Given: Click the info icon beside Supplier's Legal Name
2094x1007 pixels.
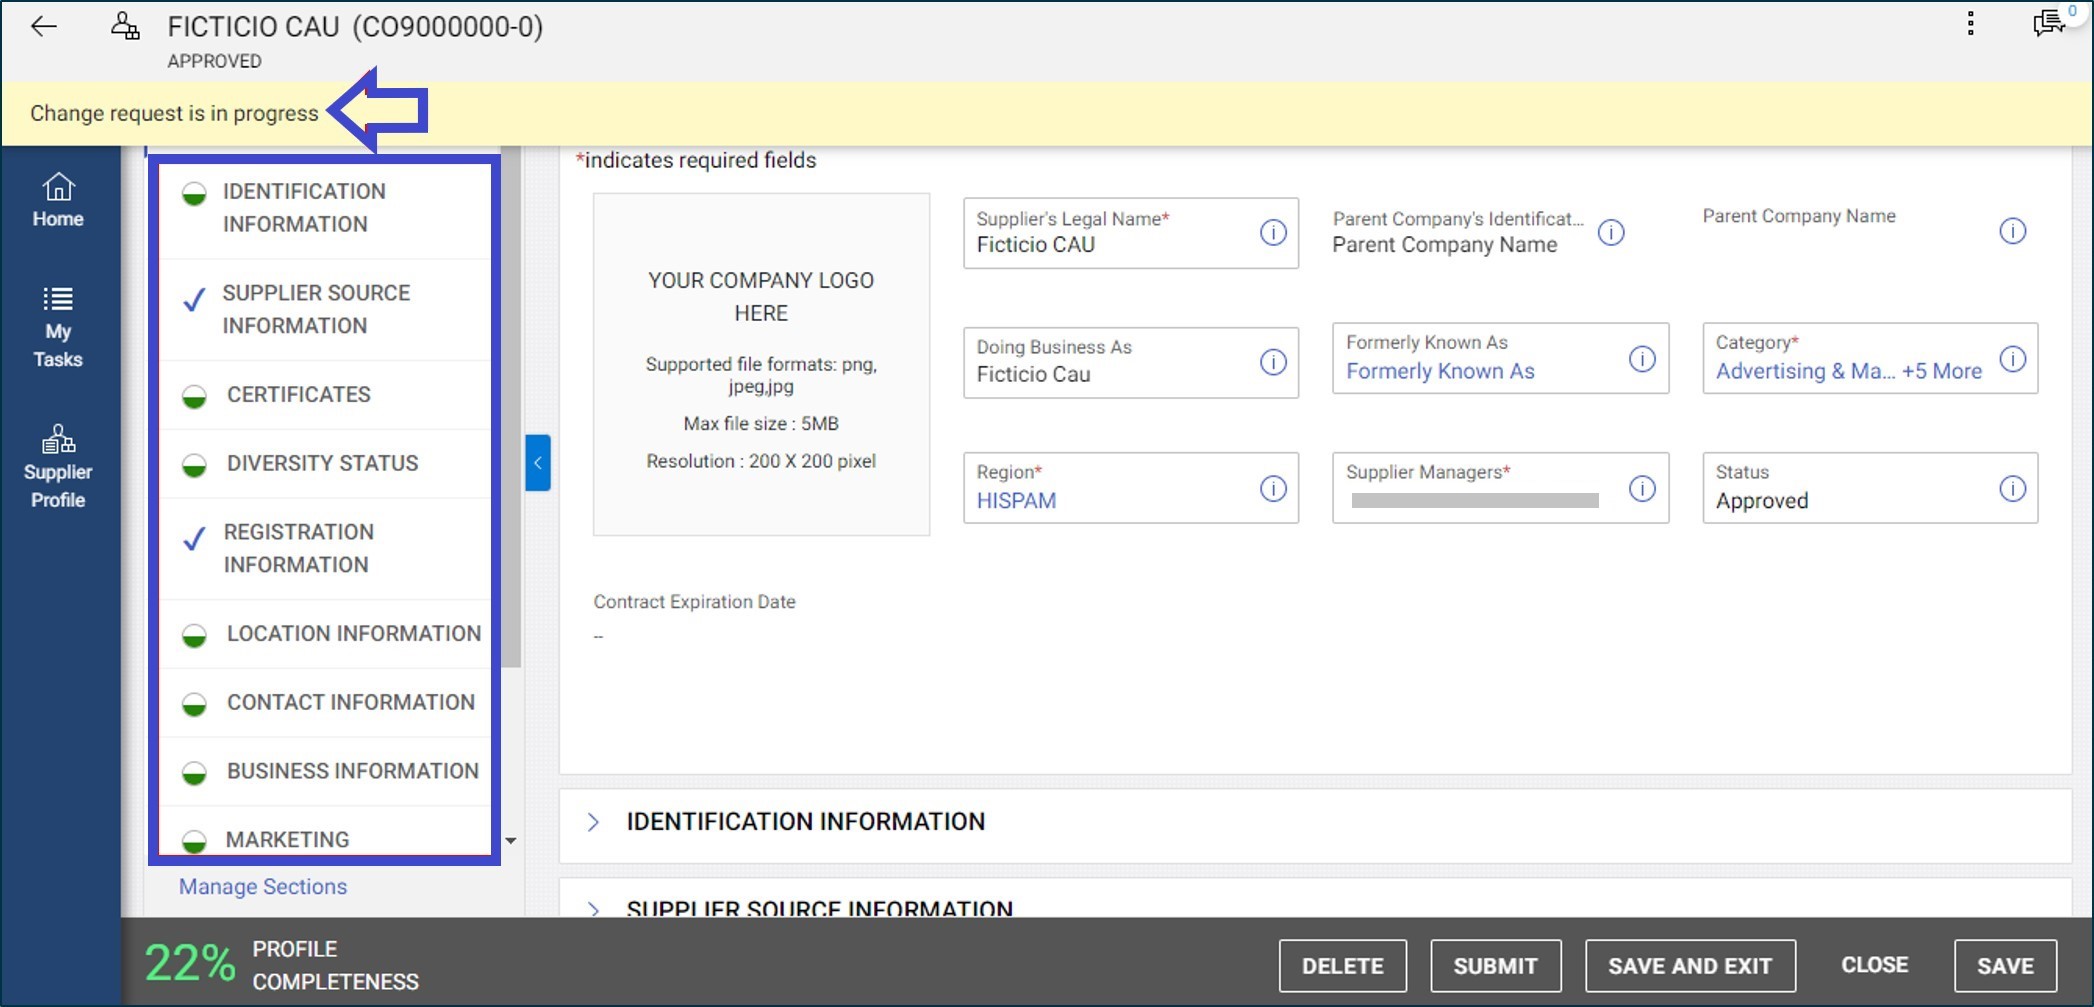Looking at the screenshot, I should tap(1272, 232).
